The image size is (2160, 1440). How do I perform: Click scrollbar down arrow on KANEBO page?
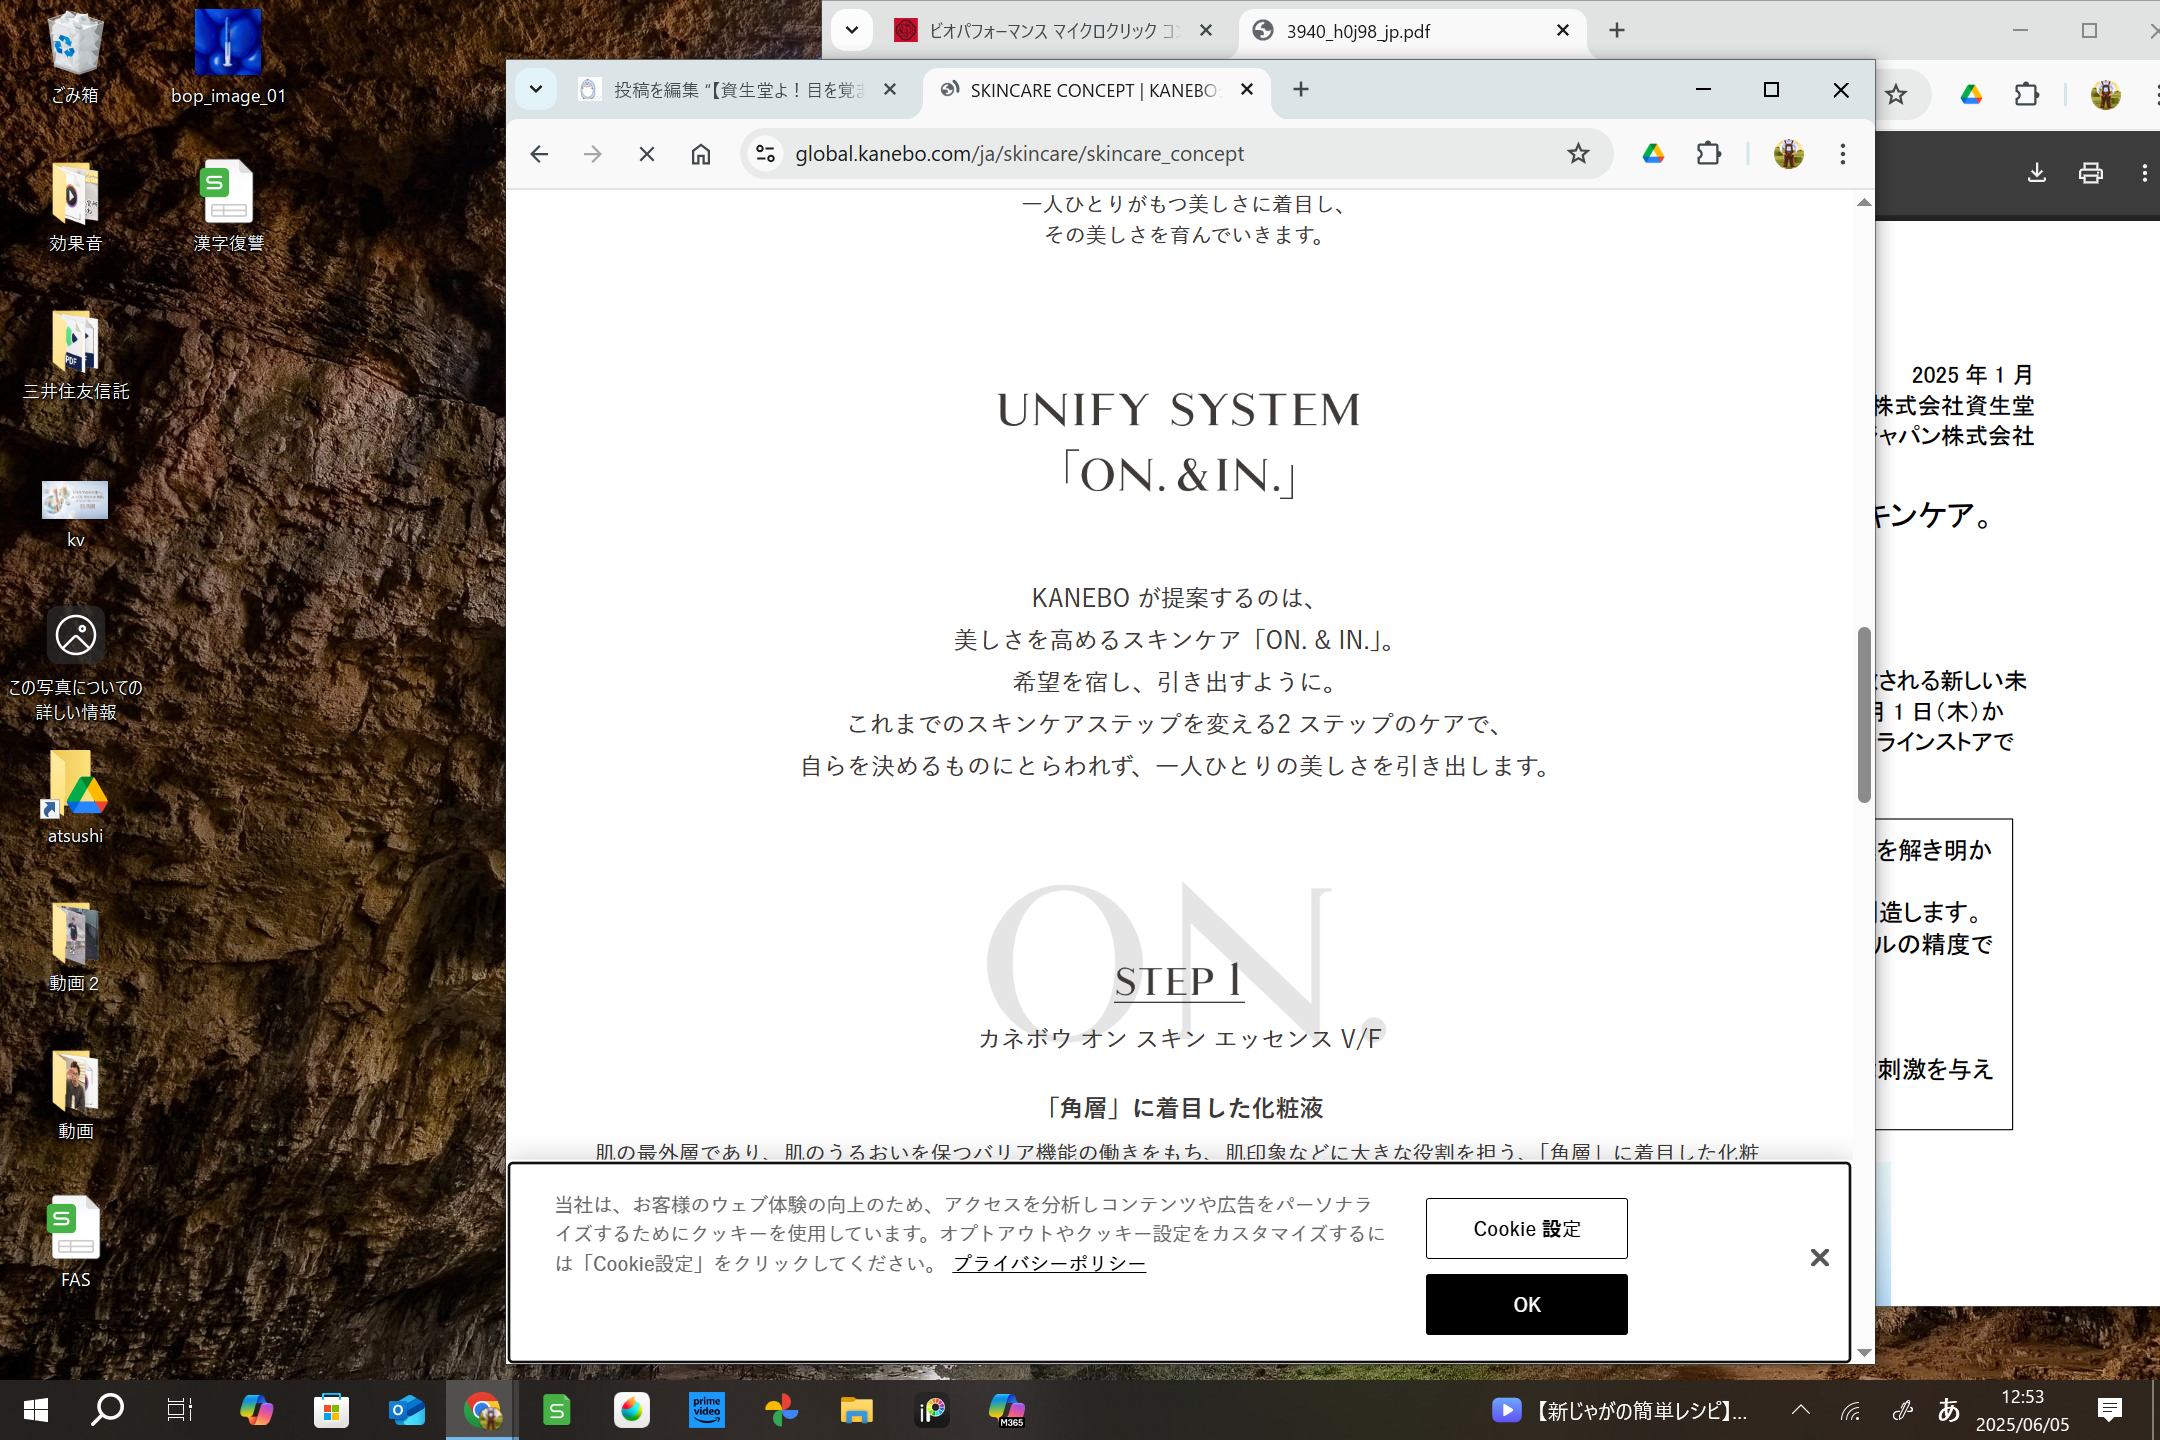(x=1863, y=1353)
